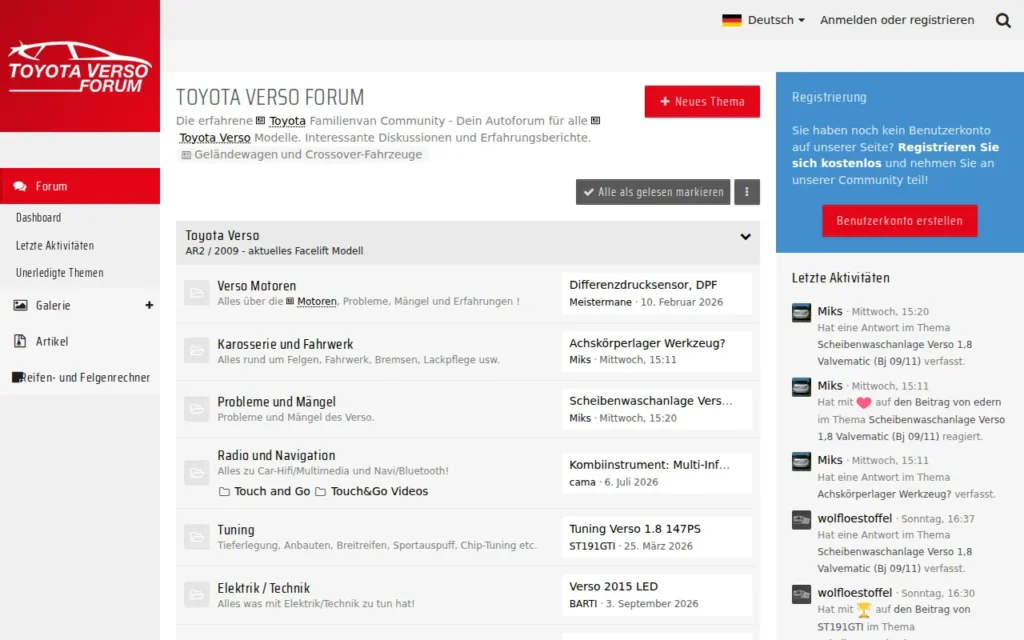Click wolfloestoffel avatar at Sonntag 16:37
The width and height of the screenshot is (1024, 640).
pos(801,520)
